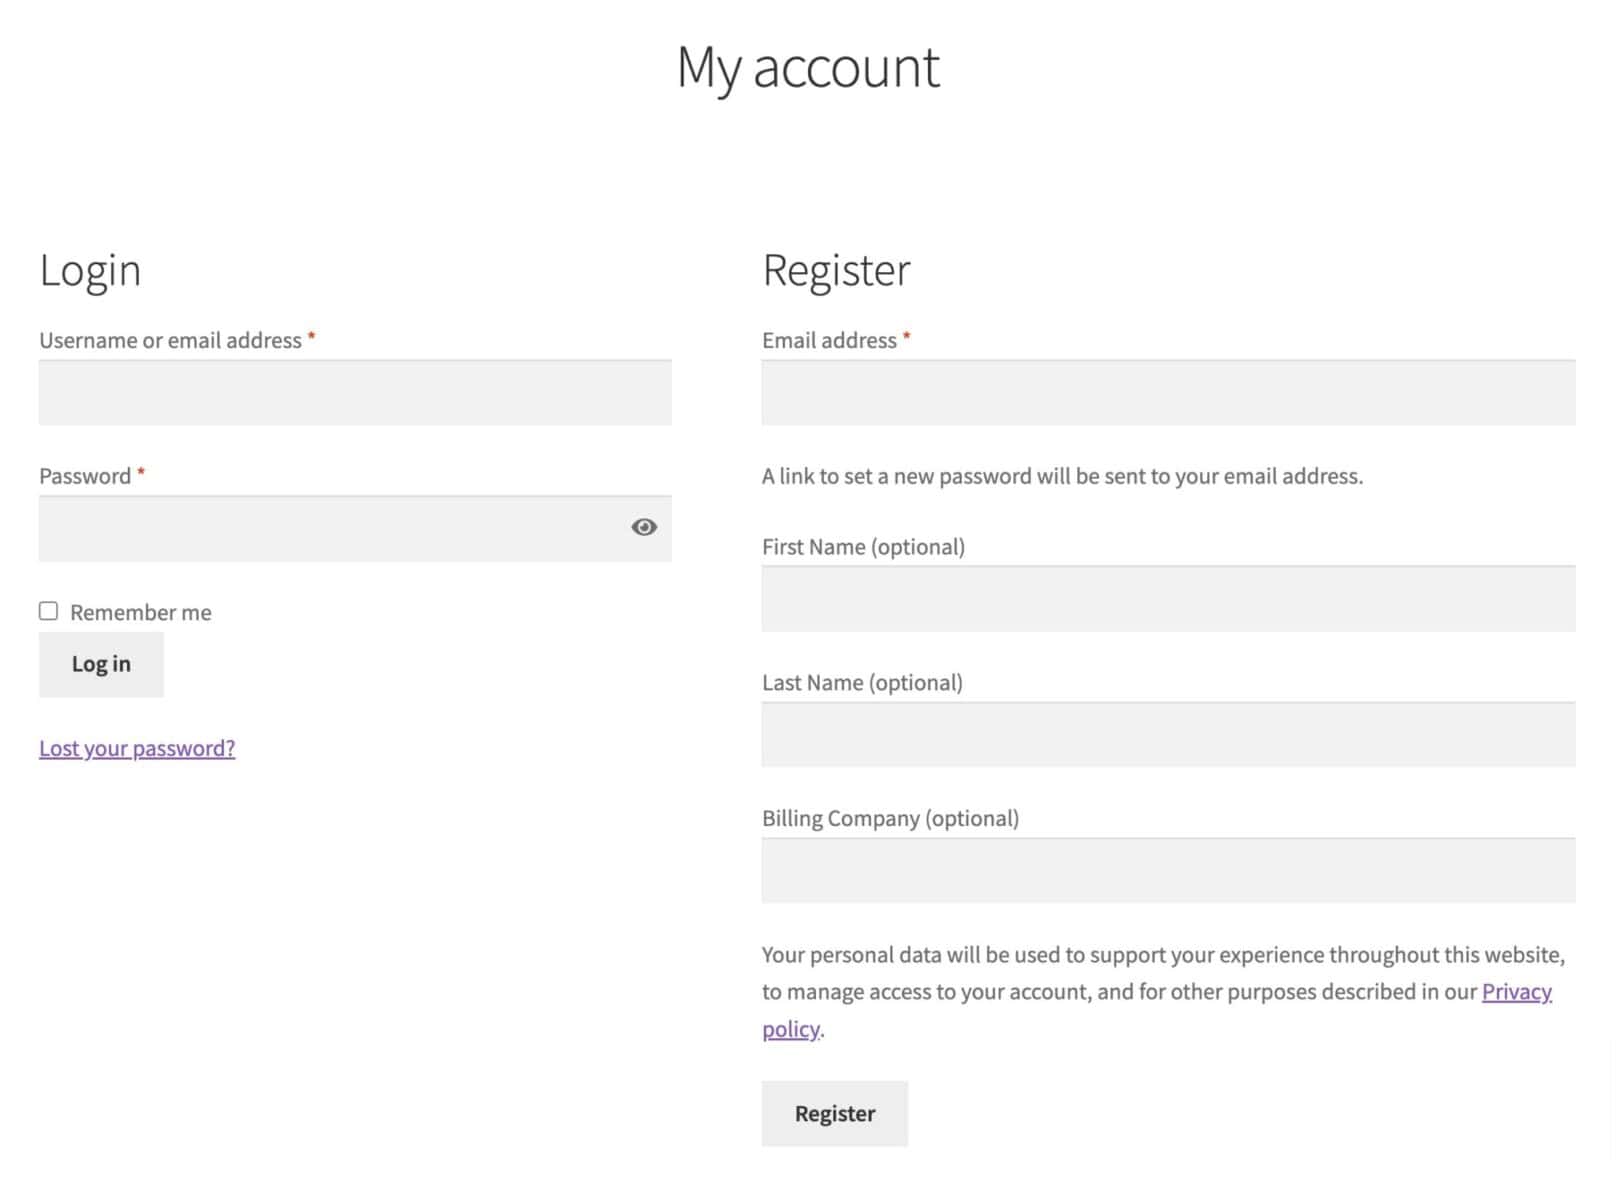1616x1200 pixels.
Task: Click the Email address label under Register
Action: [x=829, y=340]
